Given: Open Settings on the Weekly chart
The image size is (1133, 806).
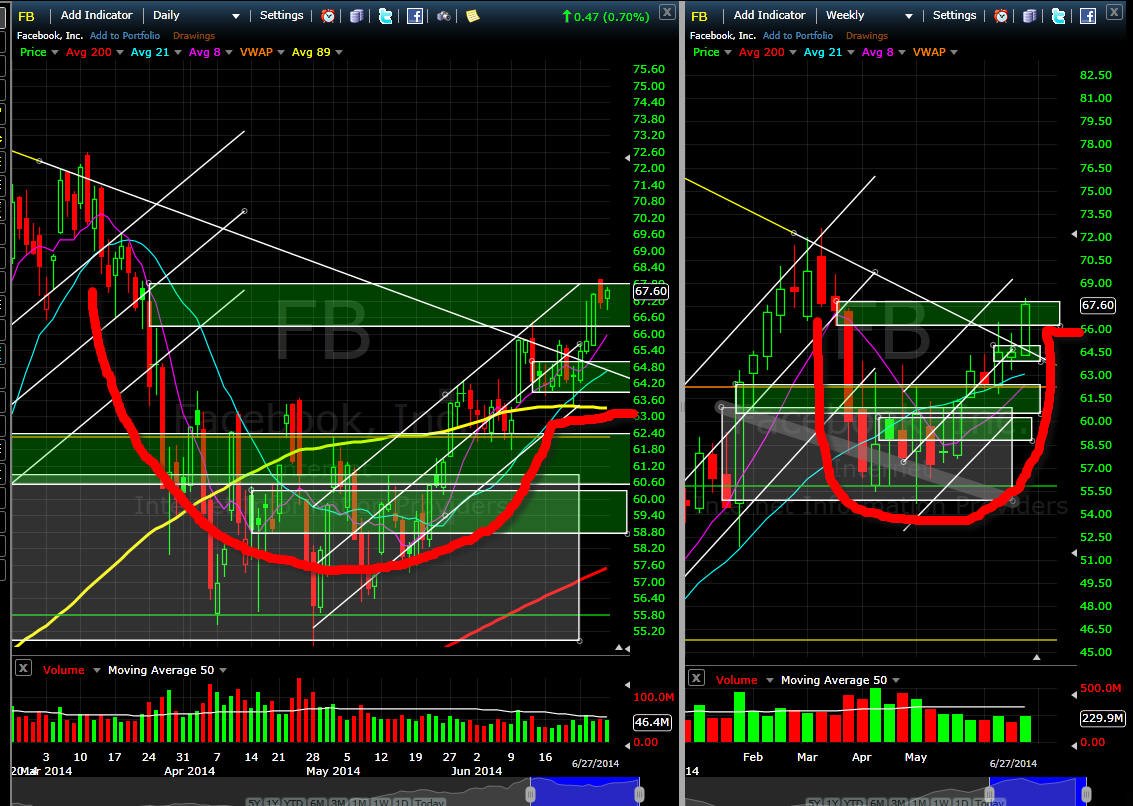Looking at the screenshot, I should pos(955,15).
